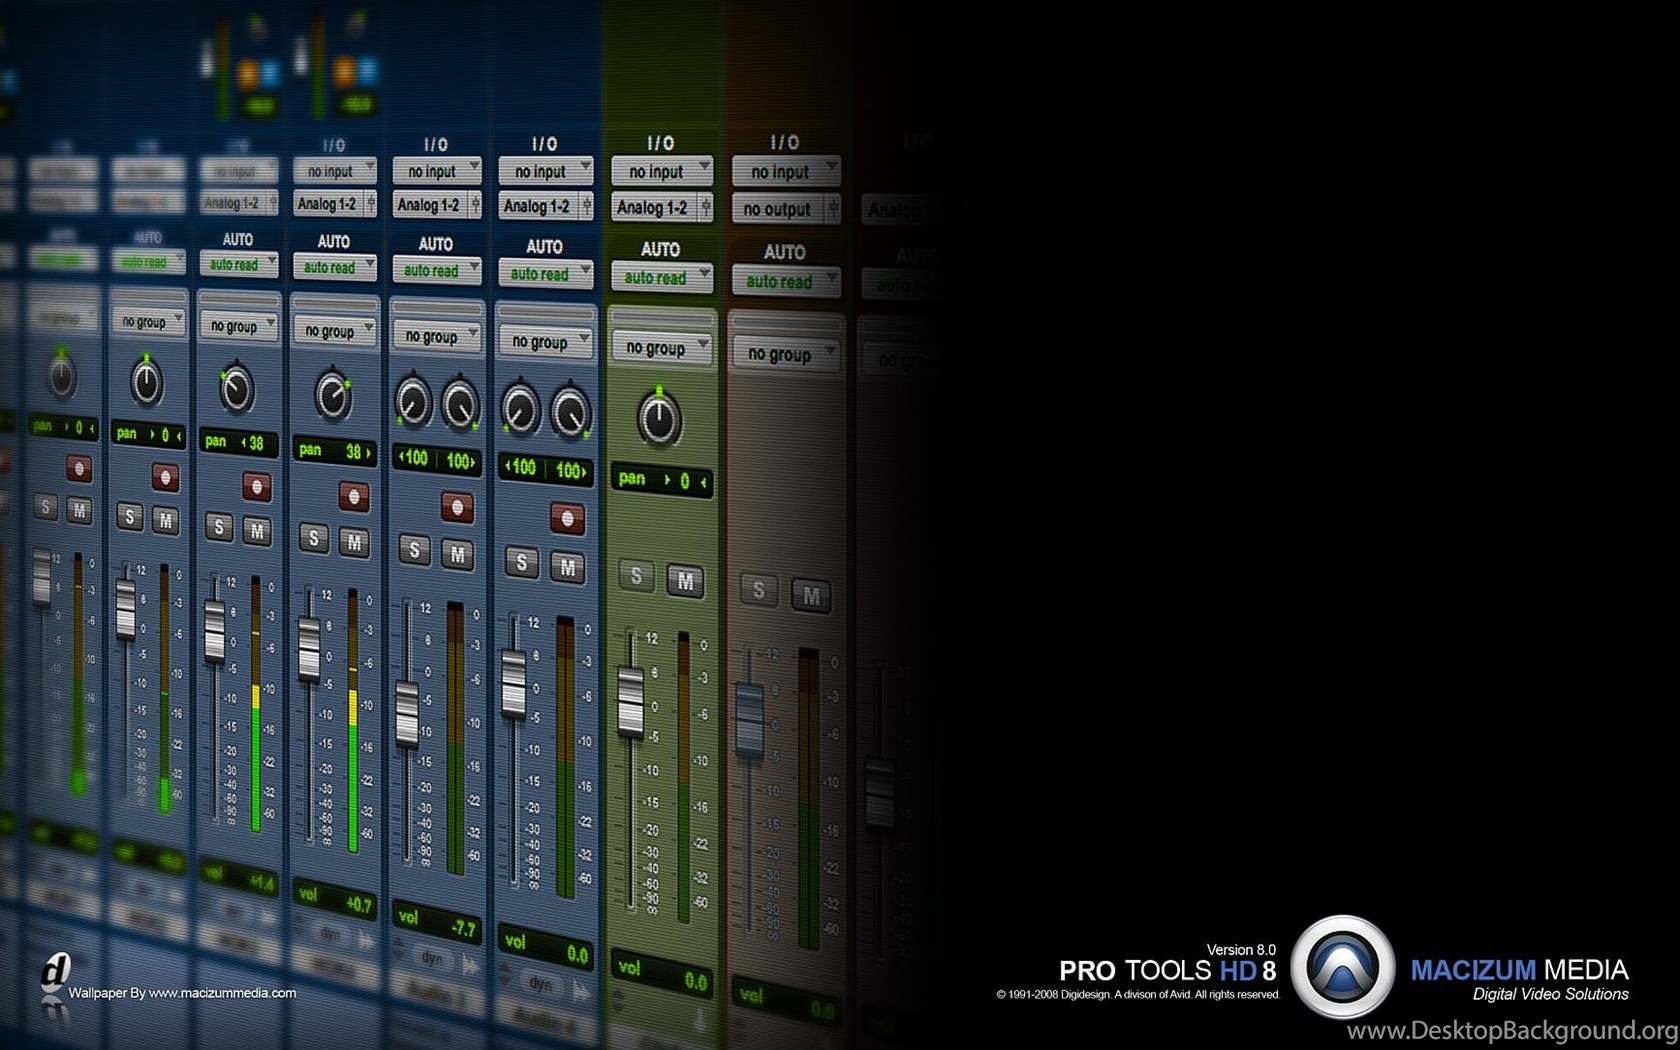The image size is (1680, 1050).
Task: Solo the vol -7.7 channel
Action: click(414, 549)
